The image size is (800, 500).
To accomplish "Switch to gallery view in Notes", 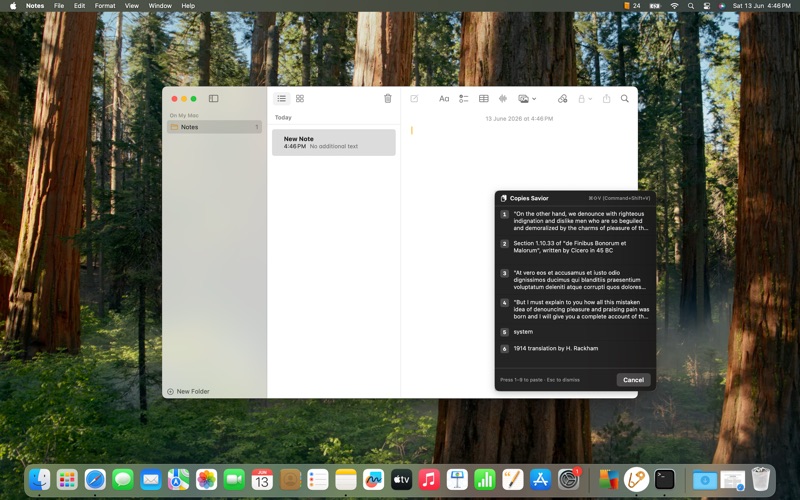I will 300,98.
